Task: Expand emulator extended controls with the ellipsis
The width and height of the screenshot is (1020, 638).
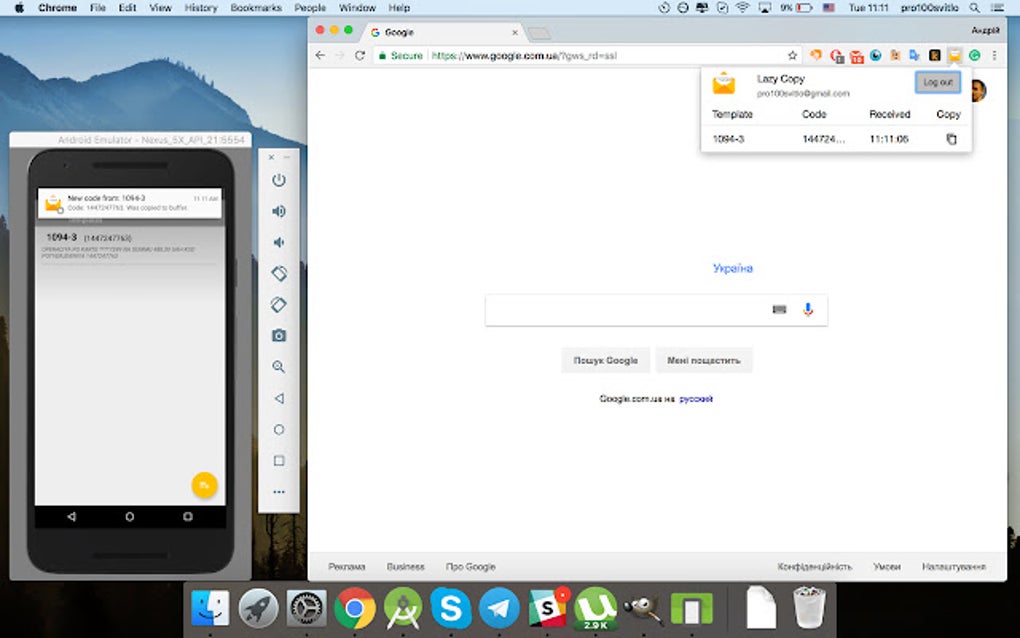Action: point(279,490)
